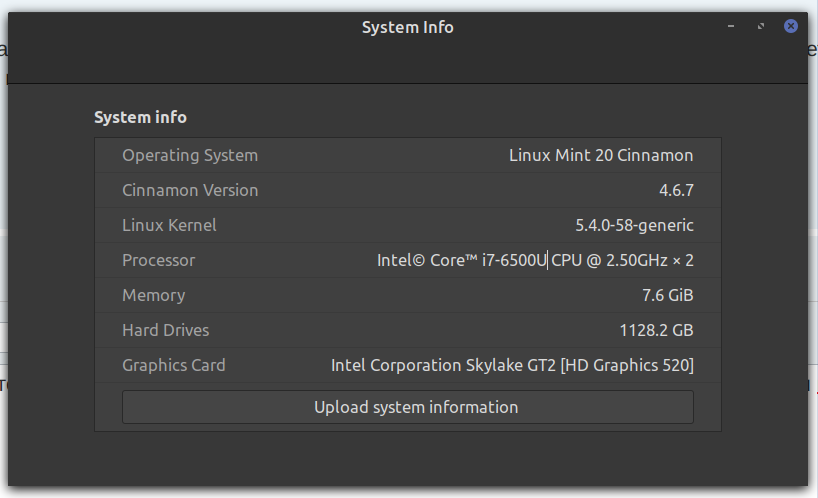Select the Linux Mint 20 Cinnamon value
This screenshot has width=818, height=498.
[600, 155]
